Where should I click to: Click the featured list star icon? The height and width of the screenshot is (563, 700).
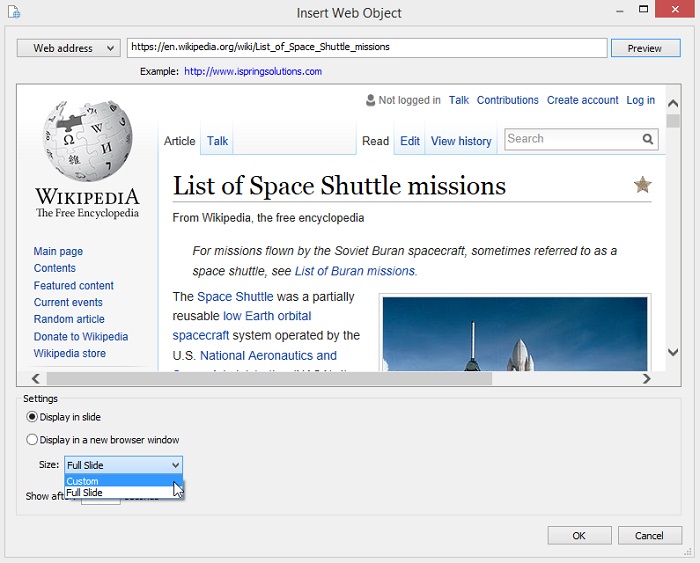(642, 184)
